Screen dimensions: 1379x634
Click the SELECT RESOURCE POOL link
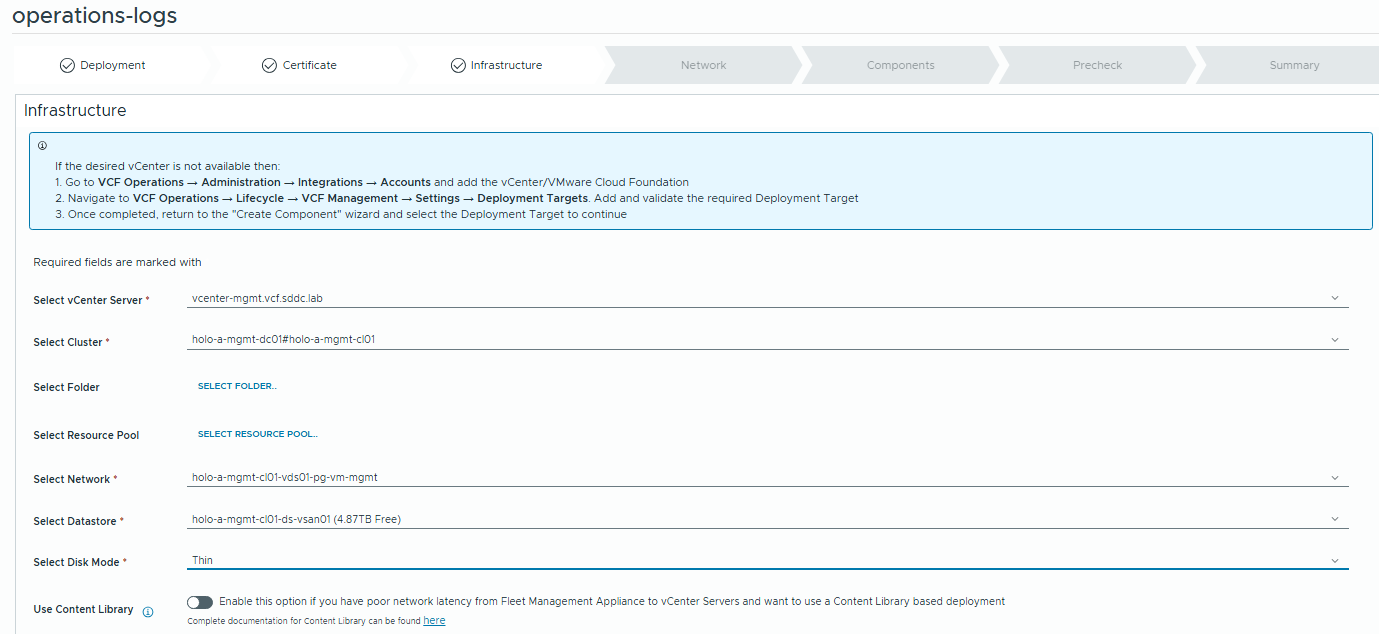click(x=257, y=435)
